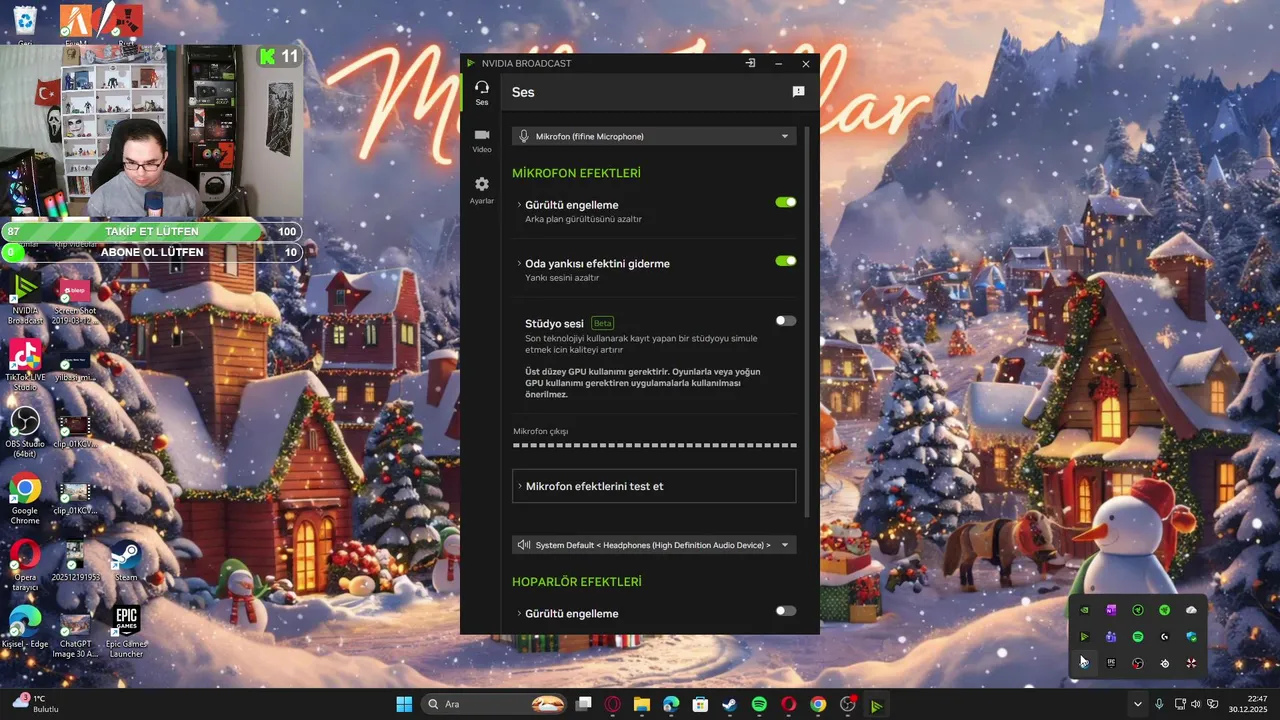Turn off Oda yankısı efektini giderme toggle
The height and width of the screenshot is (720, 1280).
786,261
